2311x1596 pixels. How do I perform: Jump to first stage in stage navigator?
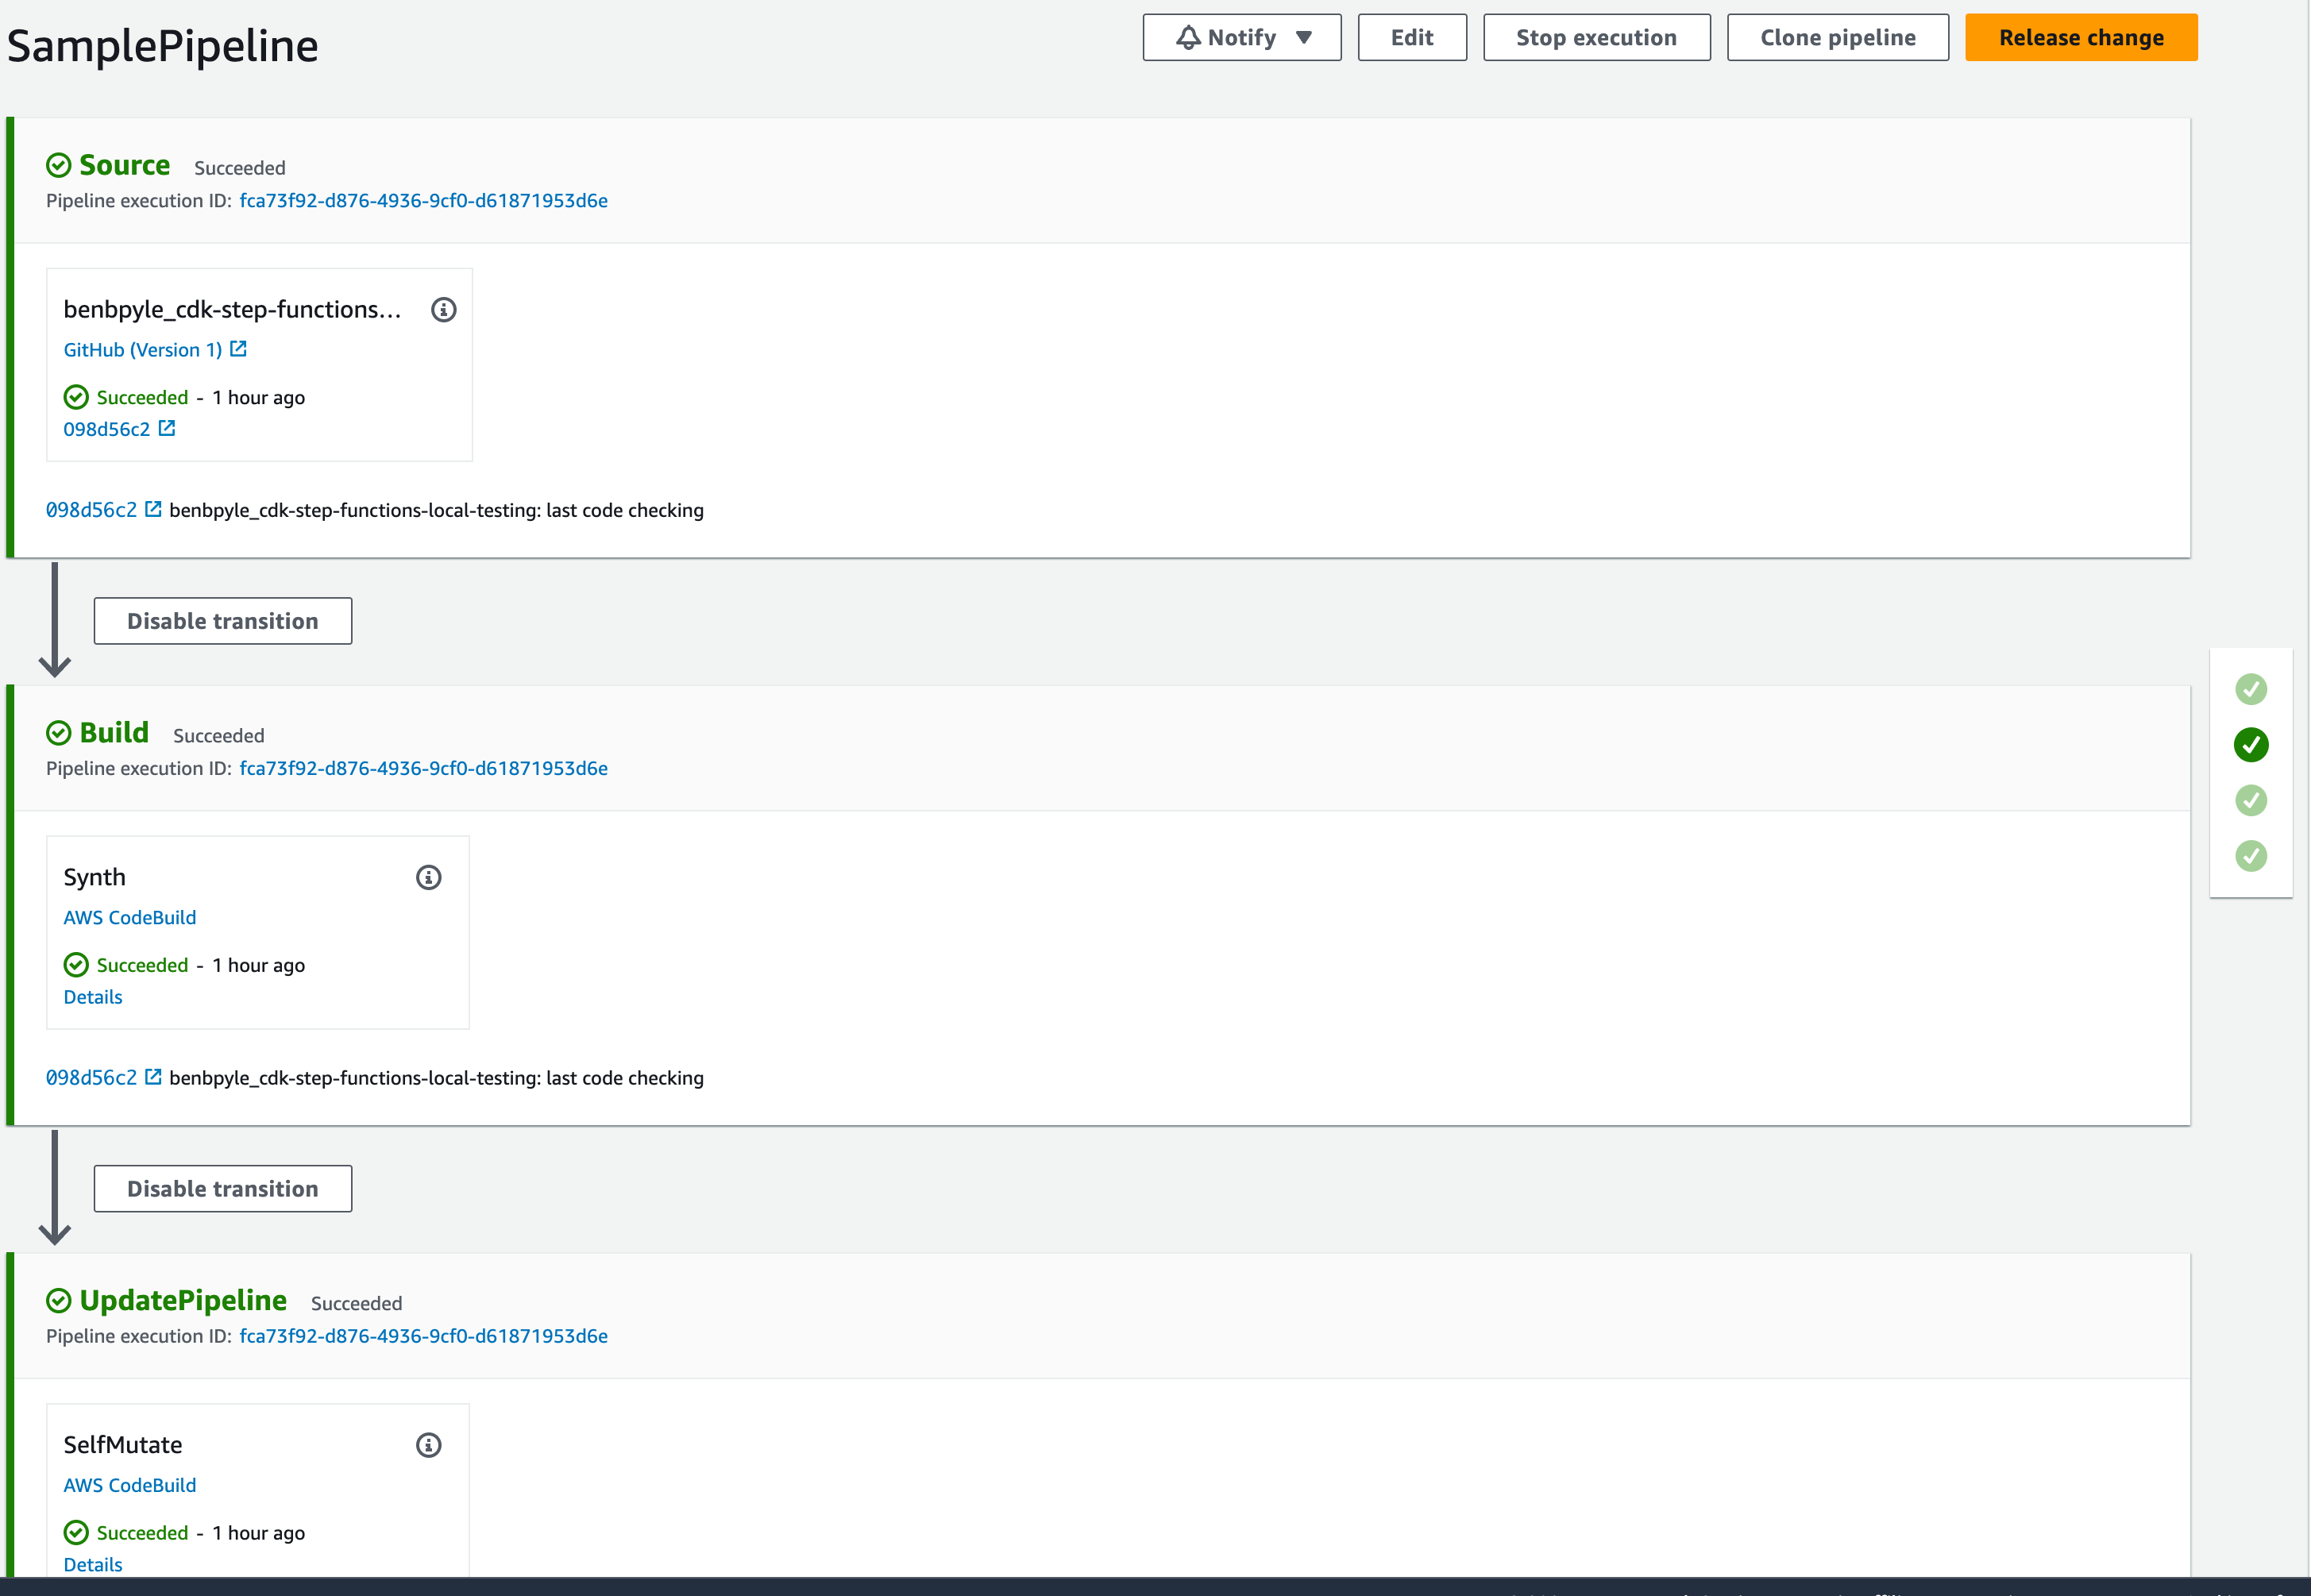2250,689
